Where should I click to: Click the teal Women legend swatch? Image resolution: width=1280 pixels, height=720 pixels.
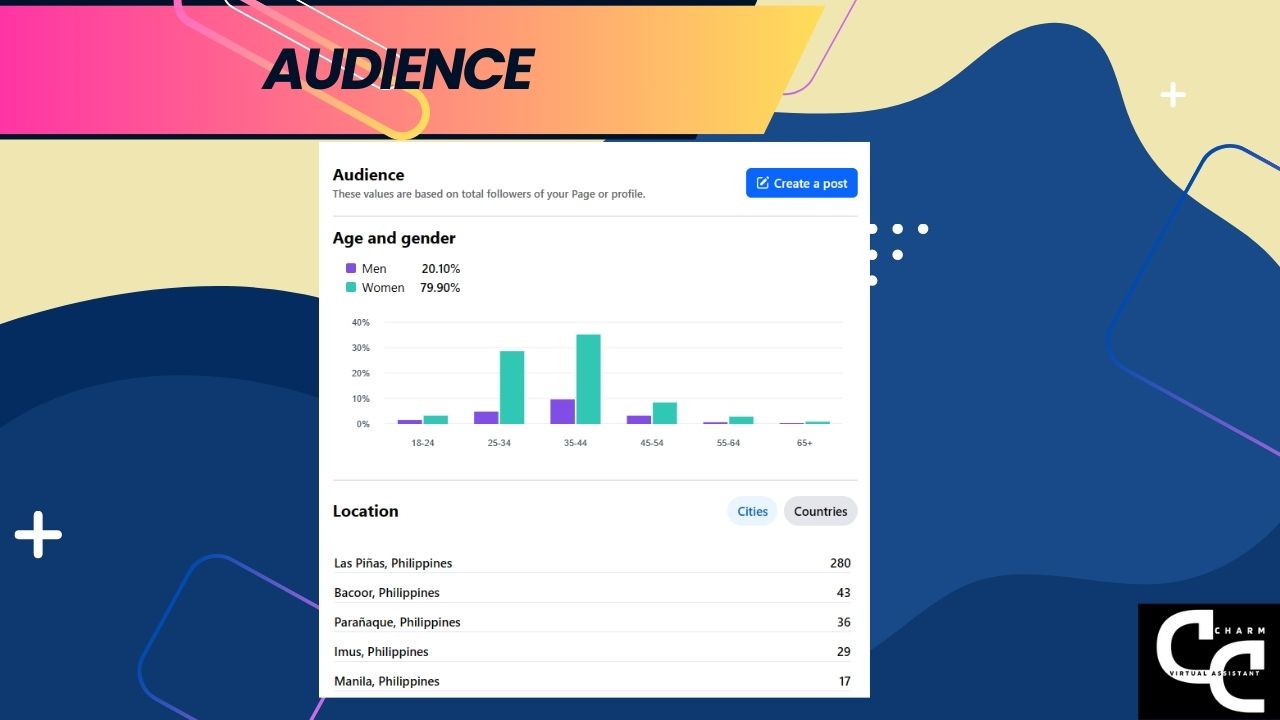(x=351, y=287)
